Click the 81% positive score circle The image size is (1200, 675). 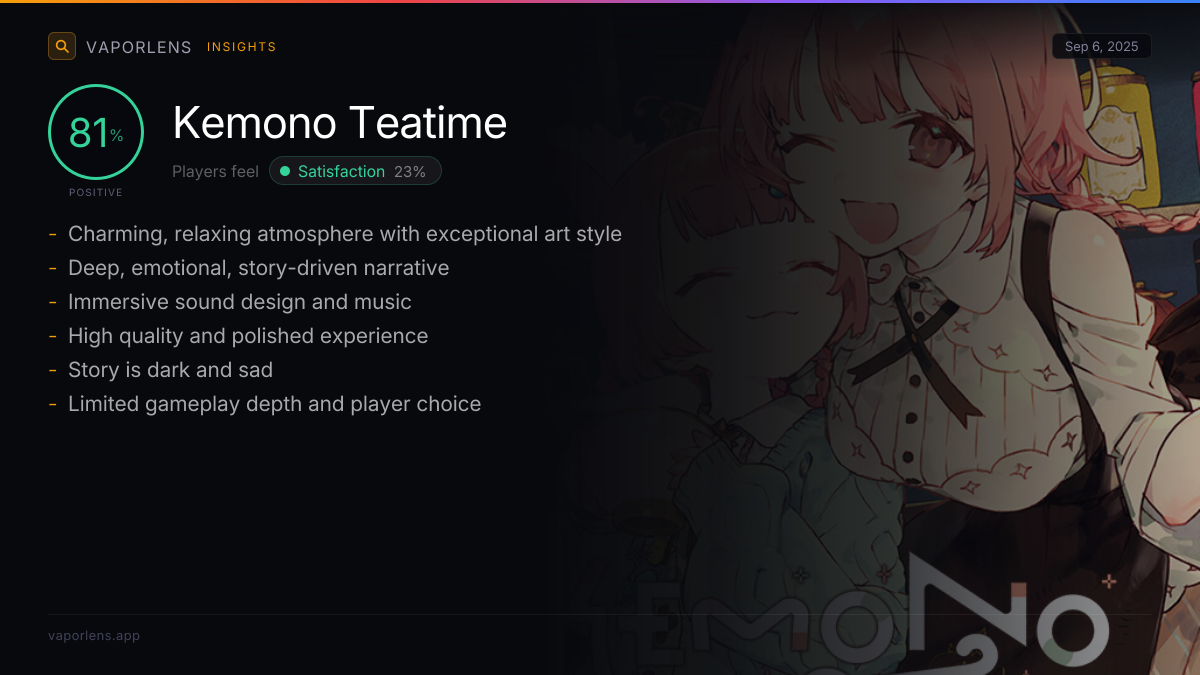(x=96, y=132)
